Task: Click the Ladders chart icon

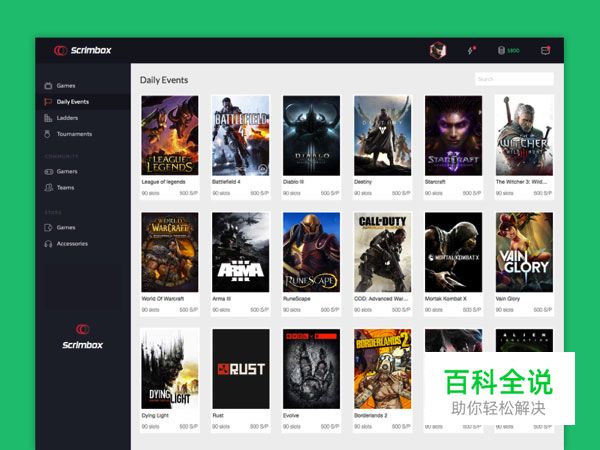Action: tap(48, 118)
